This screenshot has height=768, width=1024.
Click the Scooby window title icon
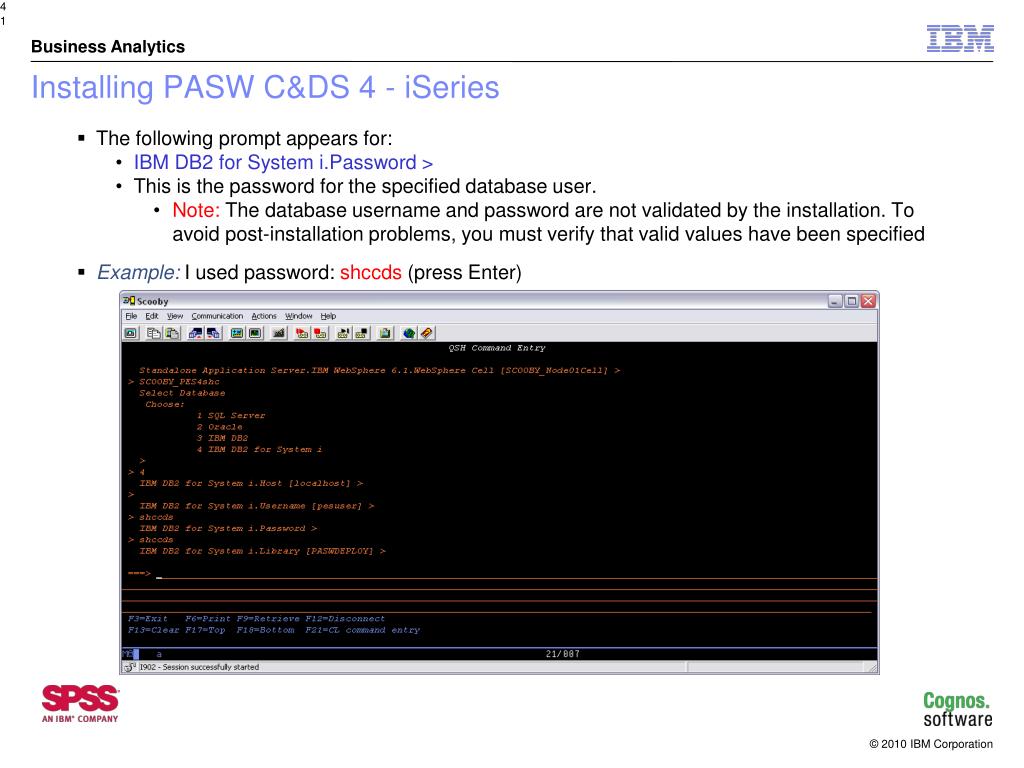(x=129, y=301)
